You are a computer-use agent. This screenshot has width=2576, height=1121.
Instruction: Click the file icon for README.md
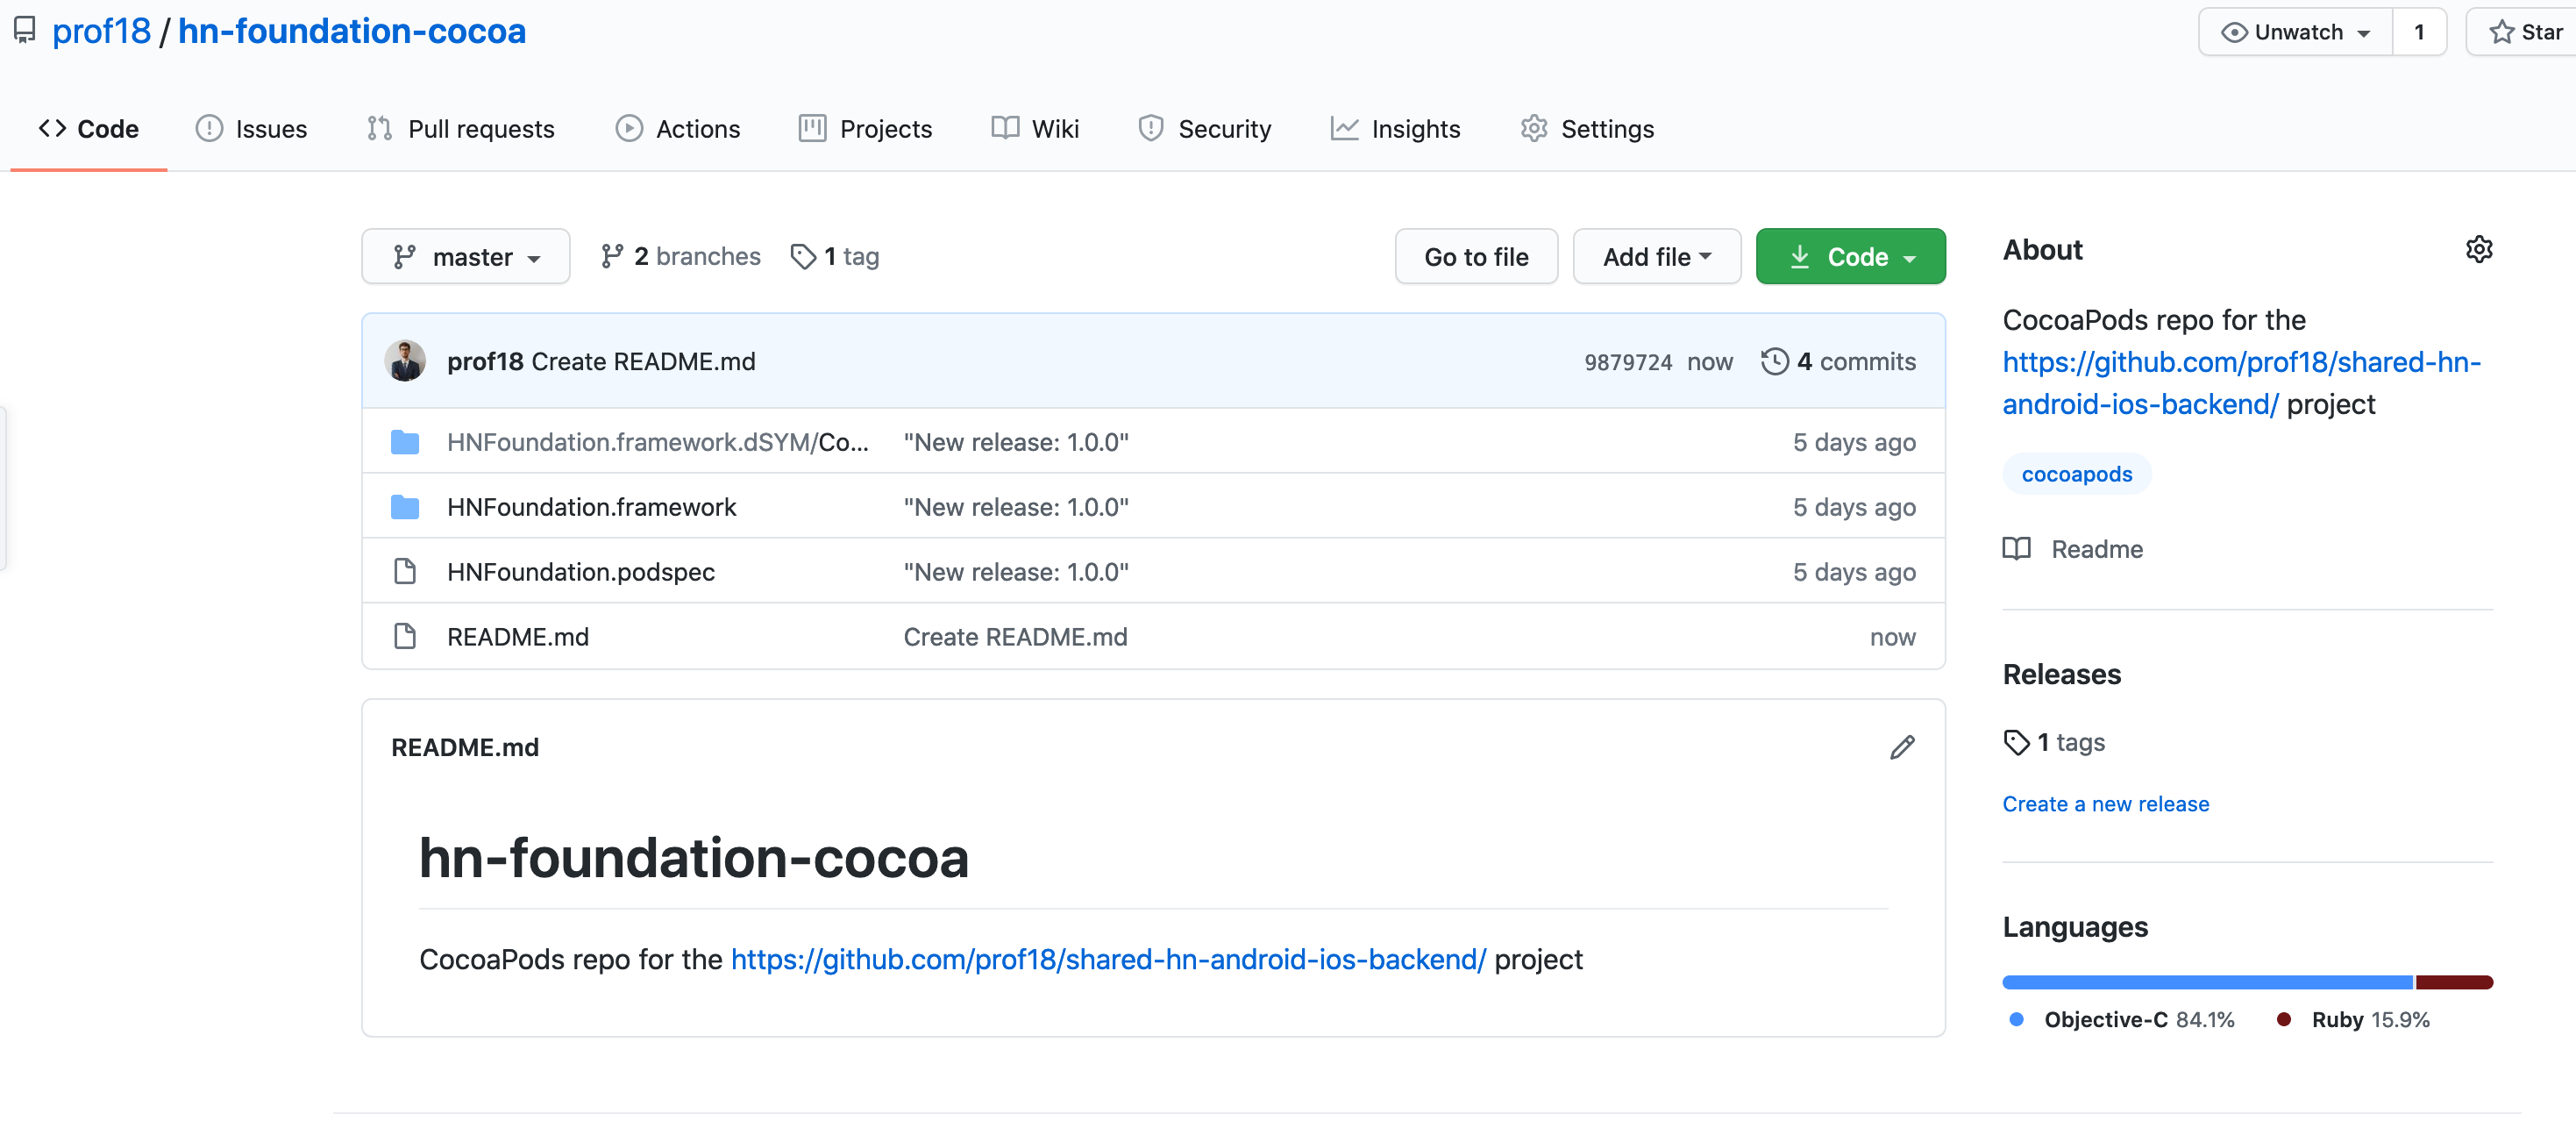(x=405, y=637)
